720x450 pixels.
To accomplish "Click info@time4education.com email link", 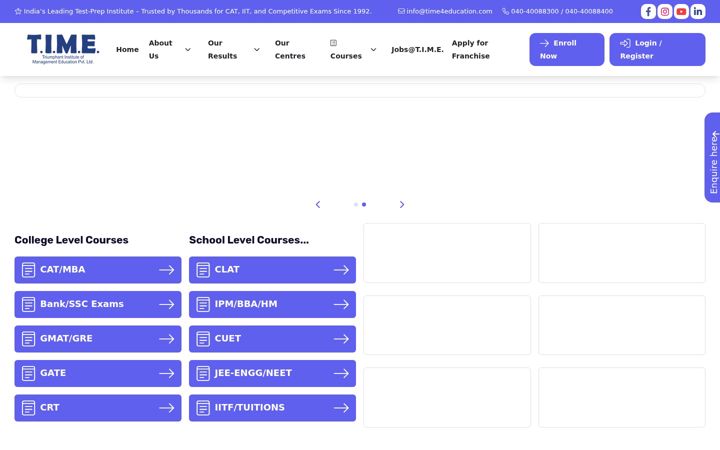I will (449, 11).
